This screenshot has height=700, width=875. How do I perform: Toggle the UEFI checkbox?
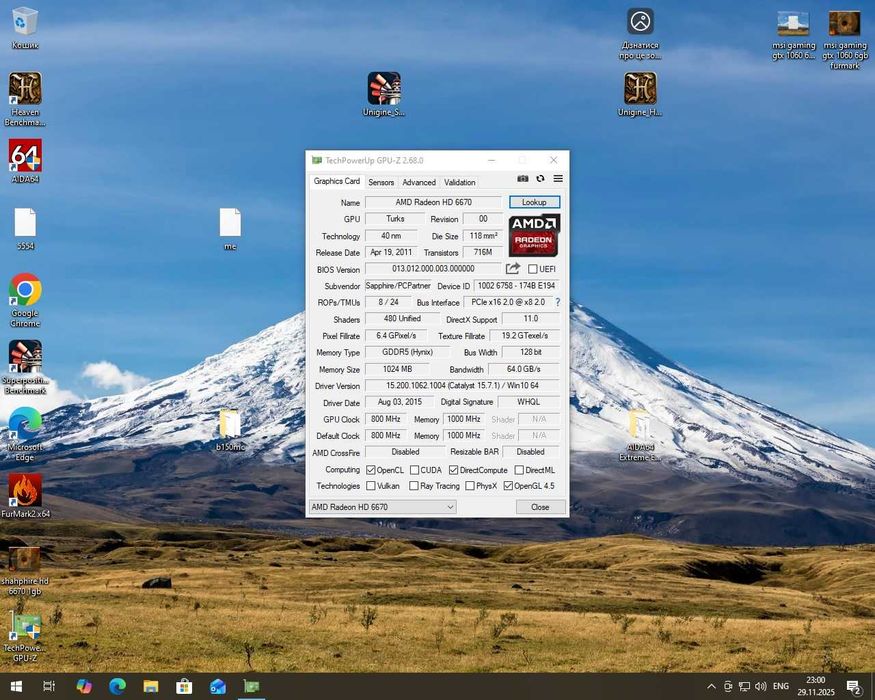pos(533,269)
